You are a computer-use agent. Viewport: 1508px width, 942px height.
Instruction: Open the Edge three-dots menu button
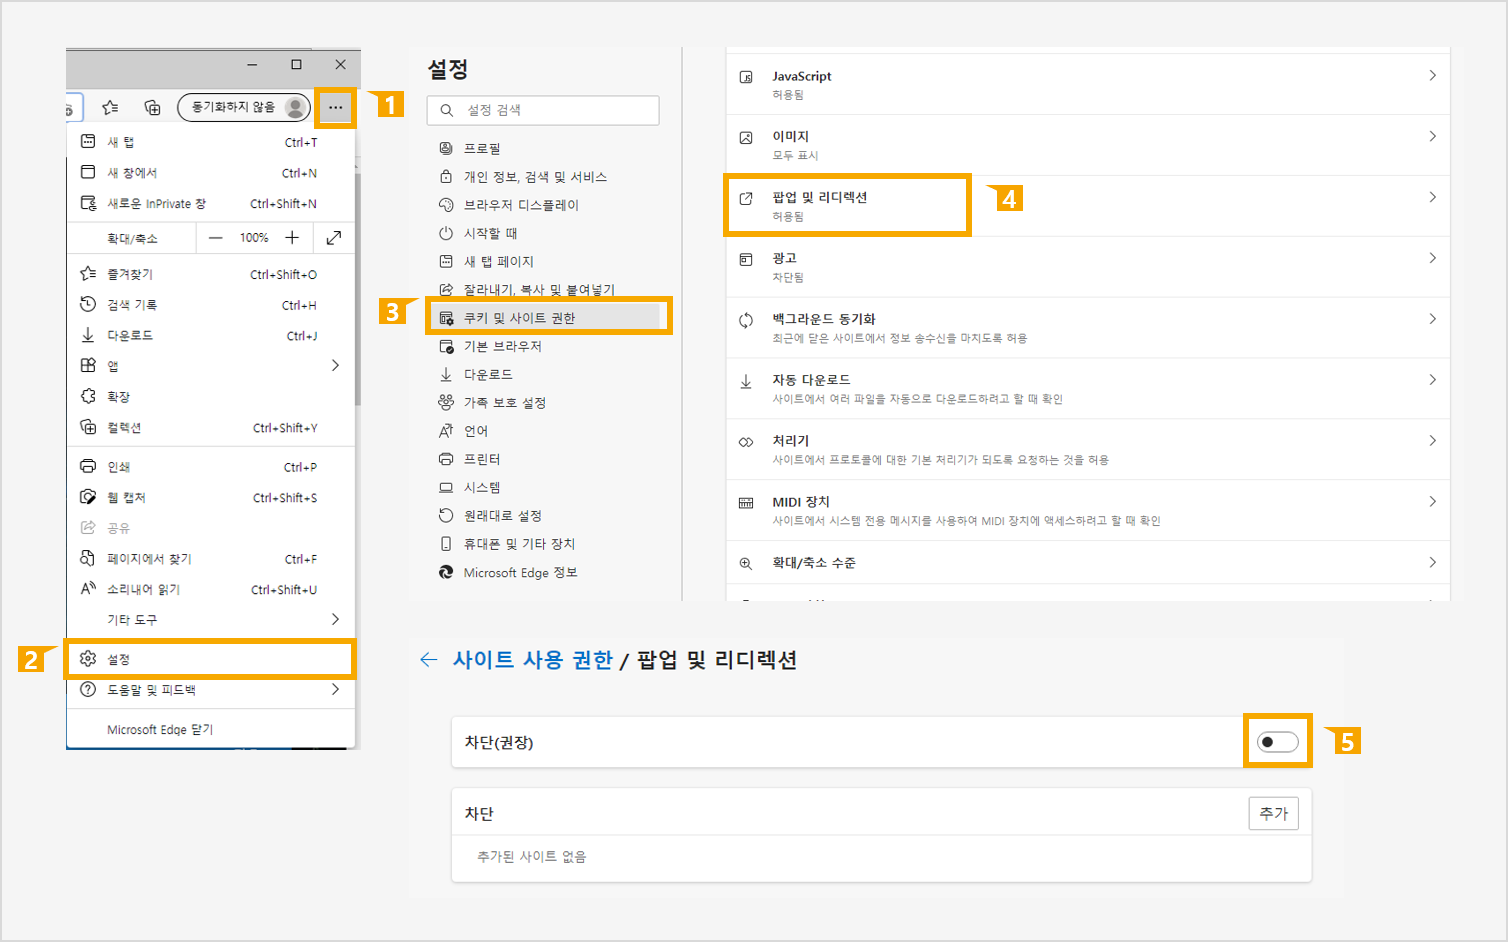coord(335,107)
